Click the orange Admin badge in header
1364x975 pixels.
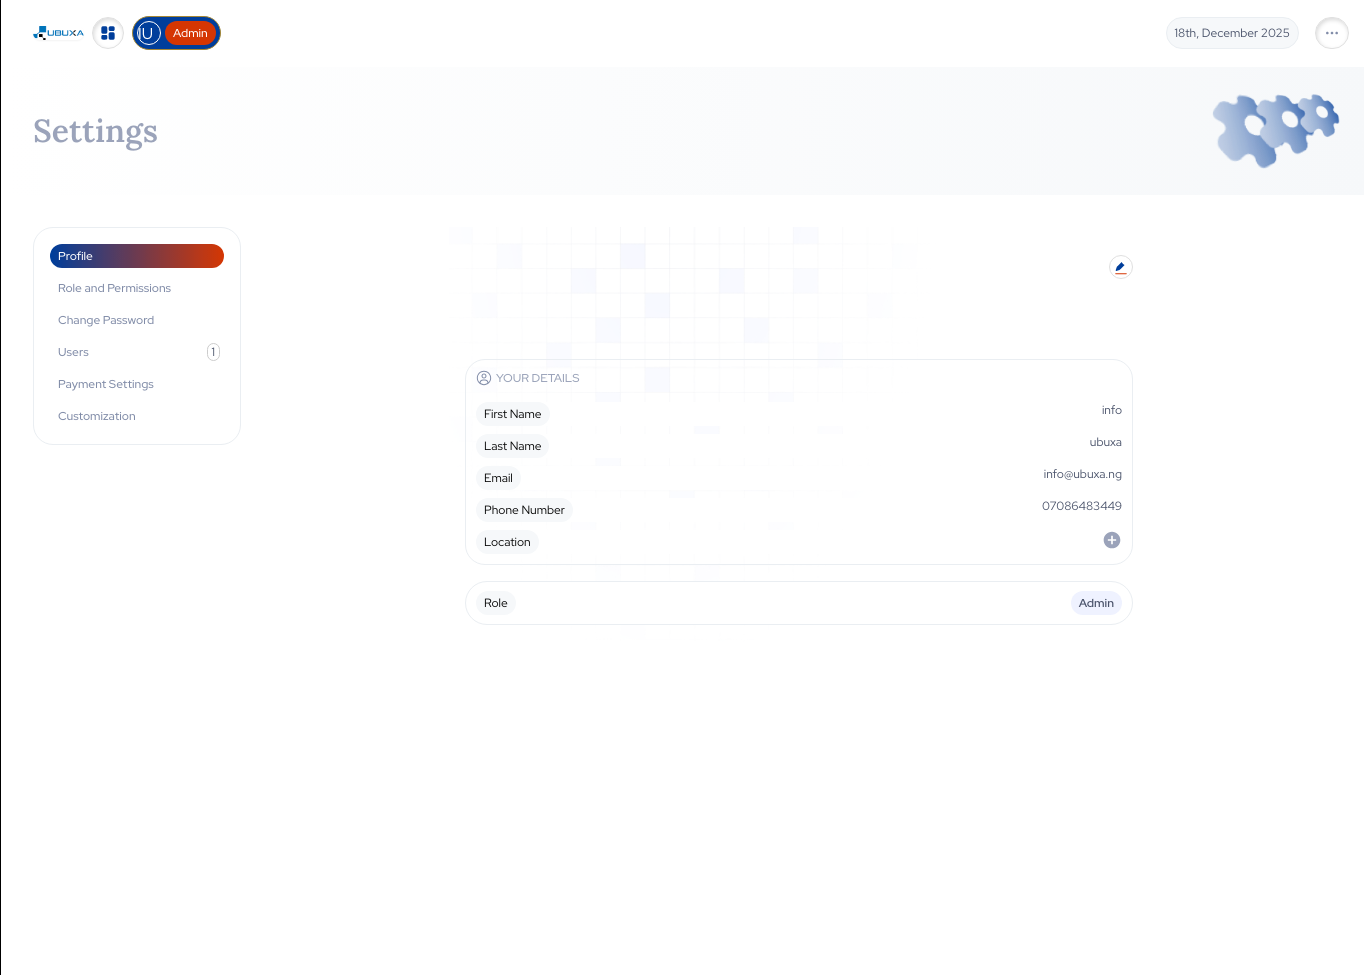[x=190, y=32]
